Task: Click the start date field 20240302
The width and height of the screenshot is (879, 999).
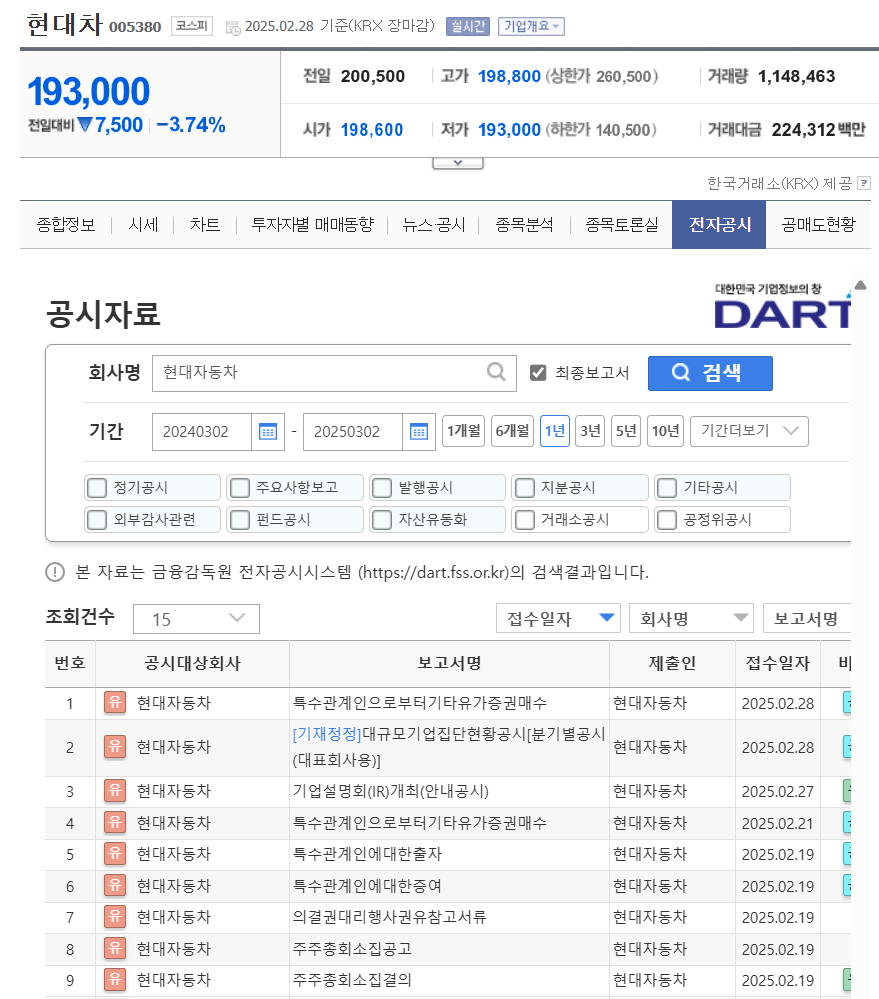Action: pos(202,432)
